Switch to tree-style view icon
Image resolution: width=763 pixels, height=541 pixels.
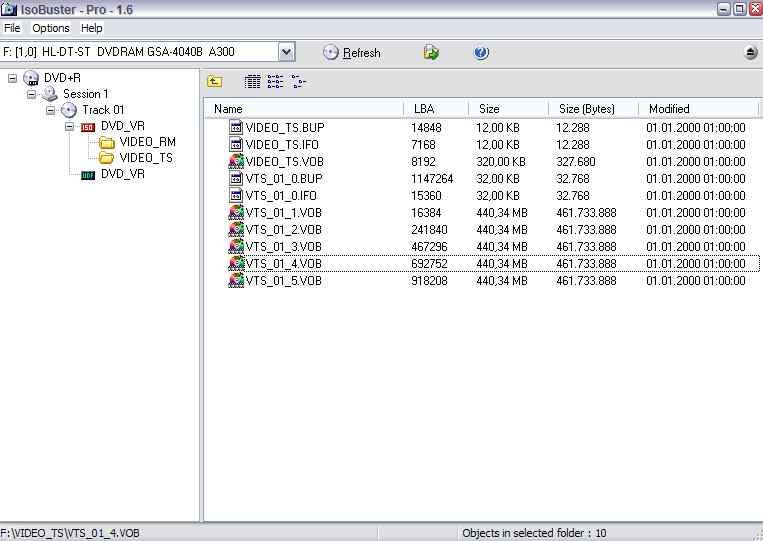[x=298, y=82]
